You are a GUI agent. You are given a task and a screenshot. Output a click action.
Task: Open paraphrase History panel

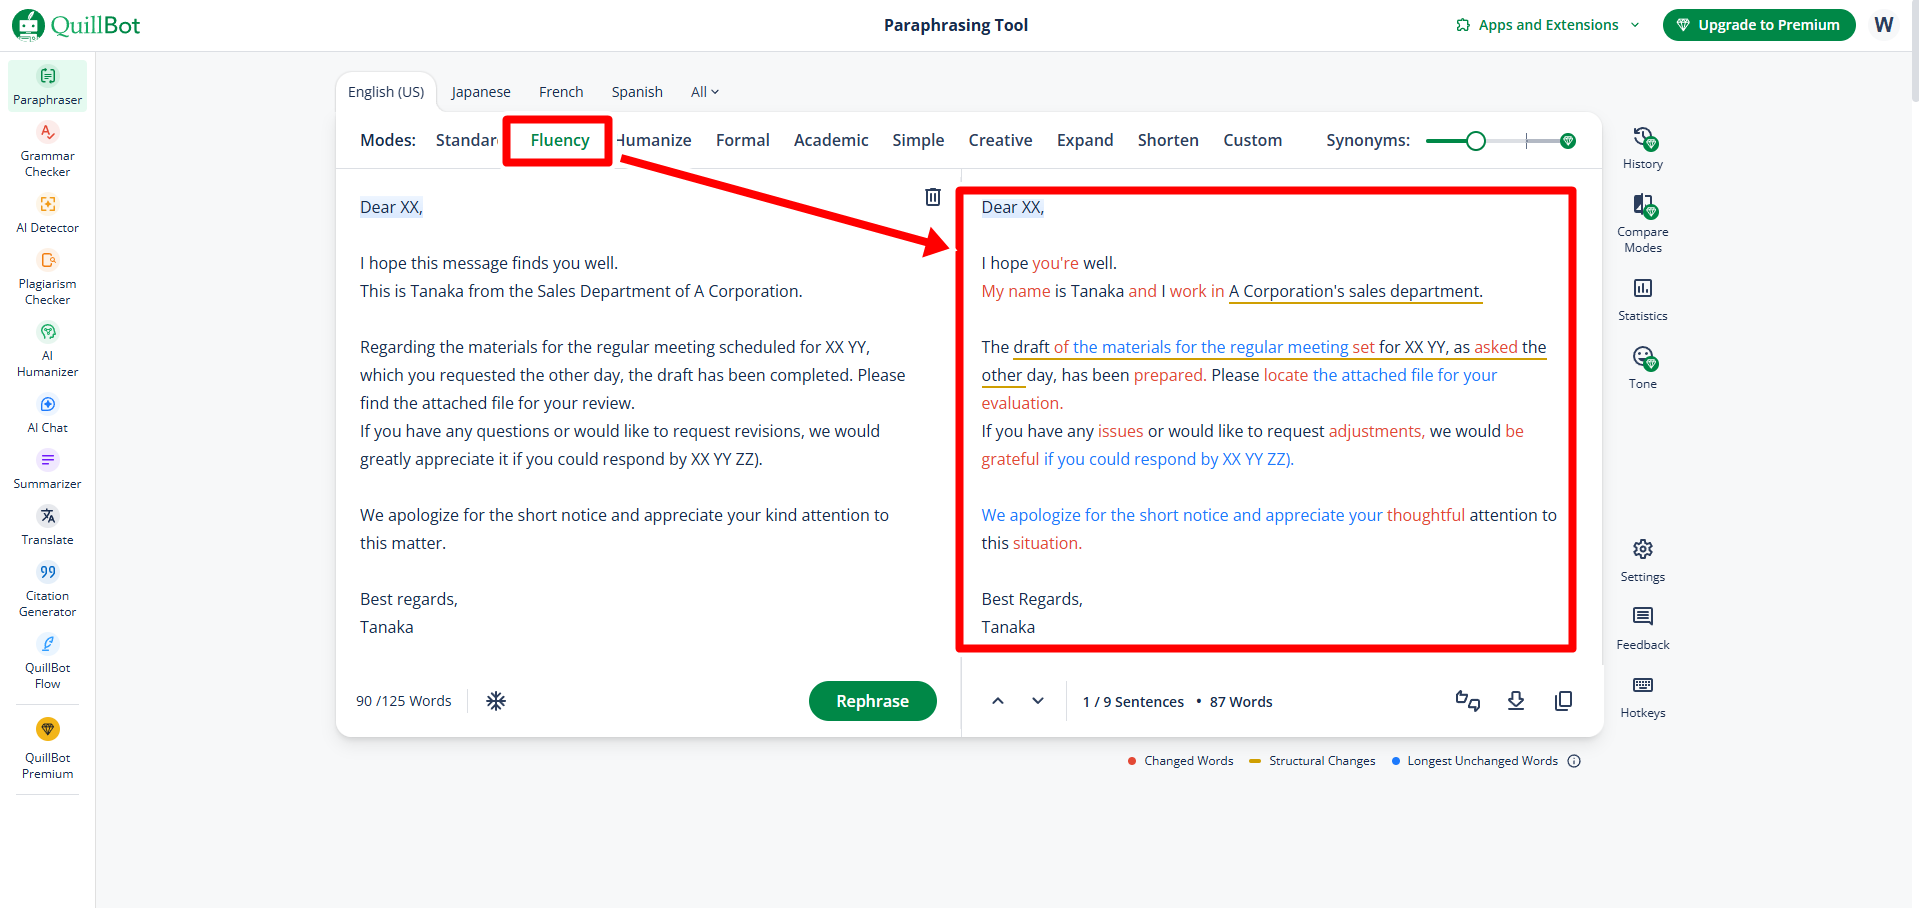(1643, 148)
